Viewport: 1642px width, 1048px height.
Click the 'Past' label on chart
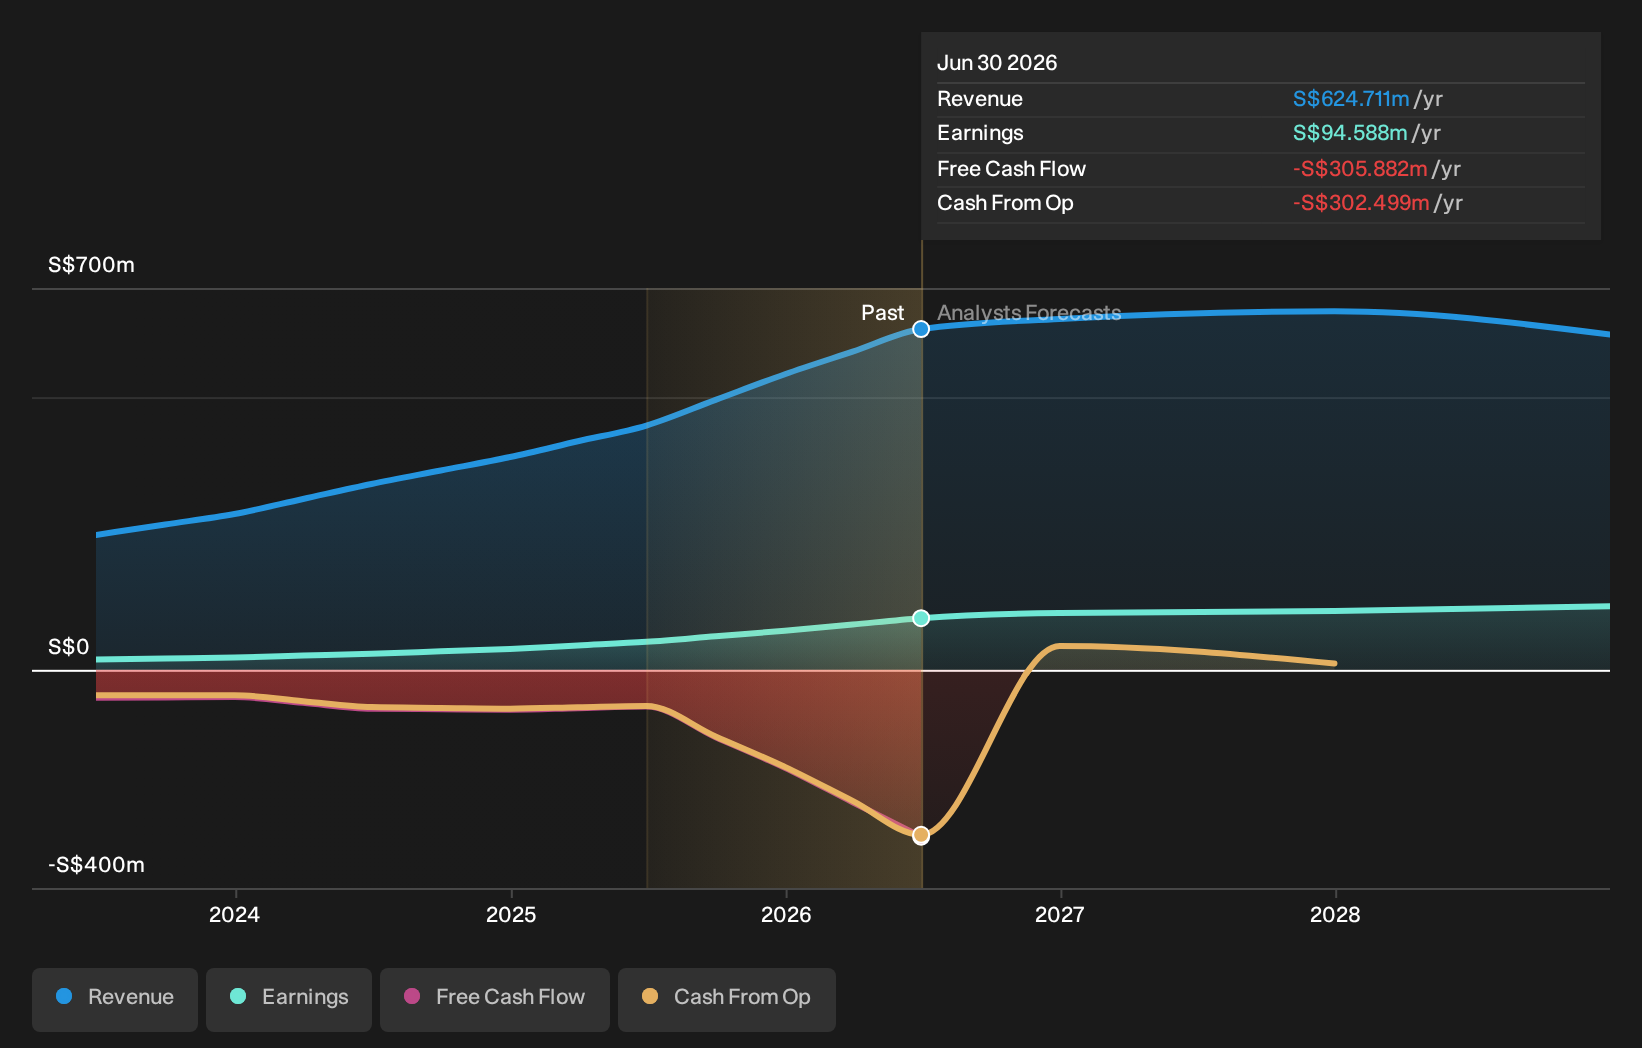[x=883, y=313]
